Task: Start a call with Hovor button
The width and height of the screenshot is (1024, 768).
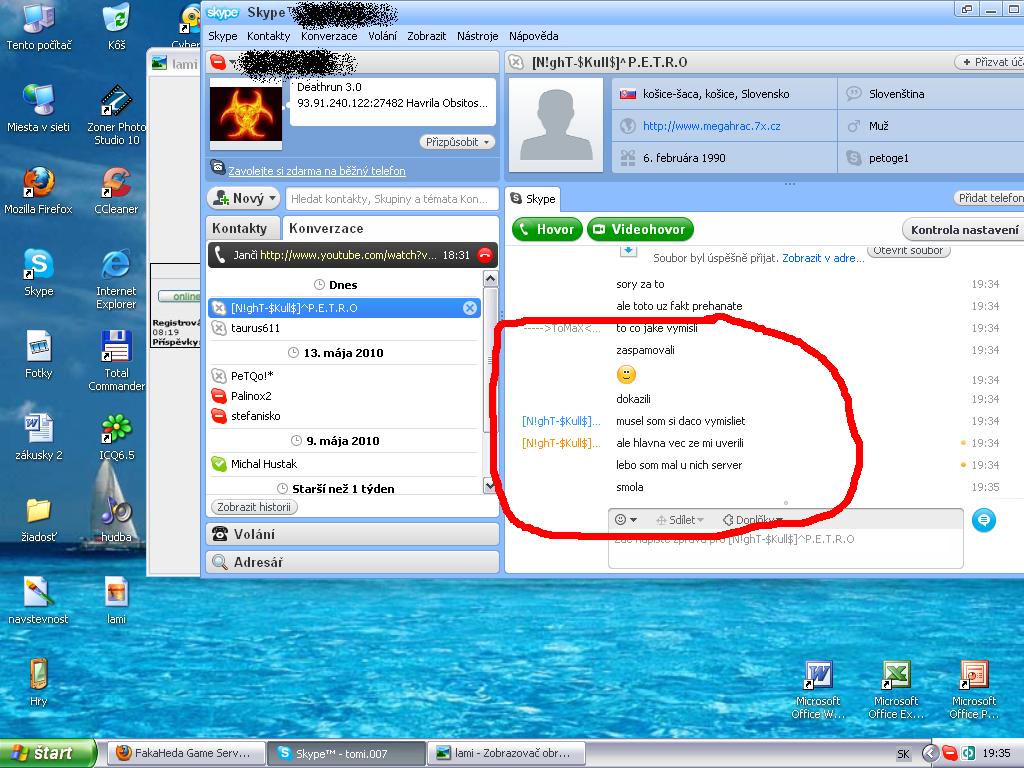Action: [547, 229]
